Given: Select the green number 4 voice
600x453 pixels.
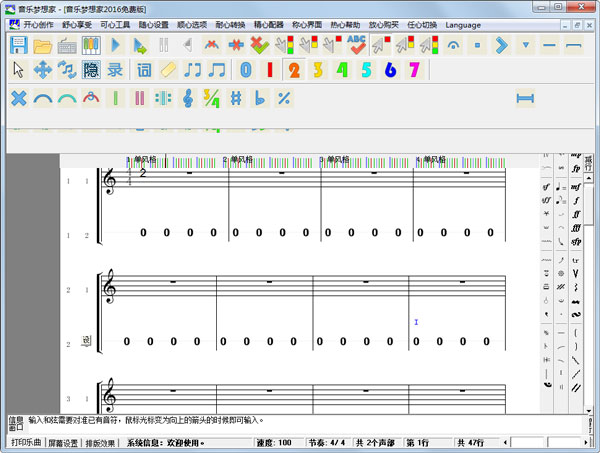Looking at the screenshot, I should (x=342, y=70).
